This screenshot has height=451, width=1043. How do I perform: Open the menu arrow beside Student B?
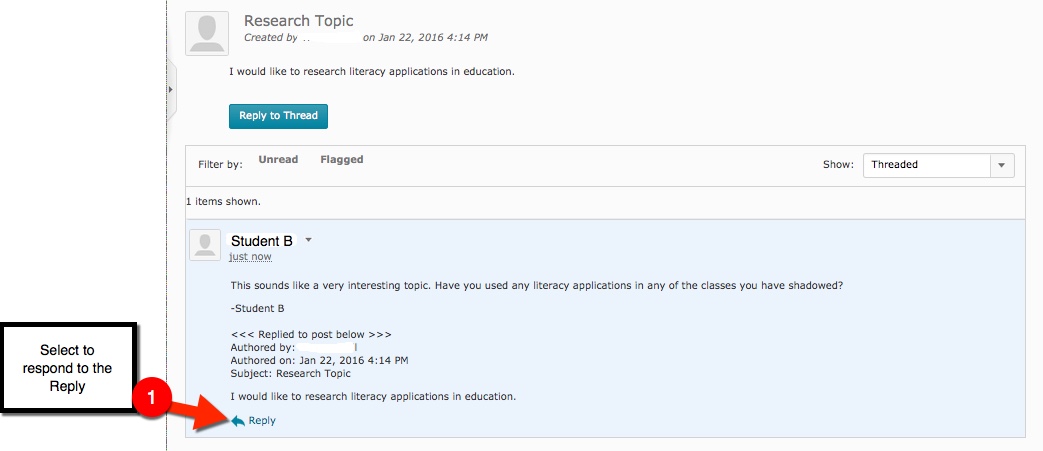309,240
